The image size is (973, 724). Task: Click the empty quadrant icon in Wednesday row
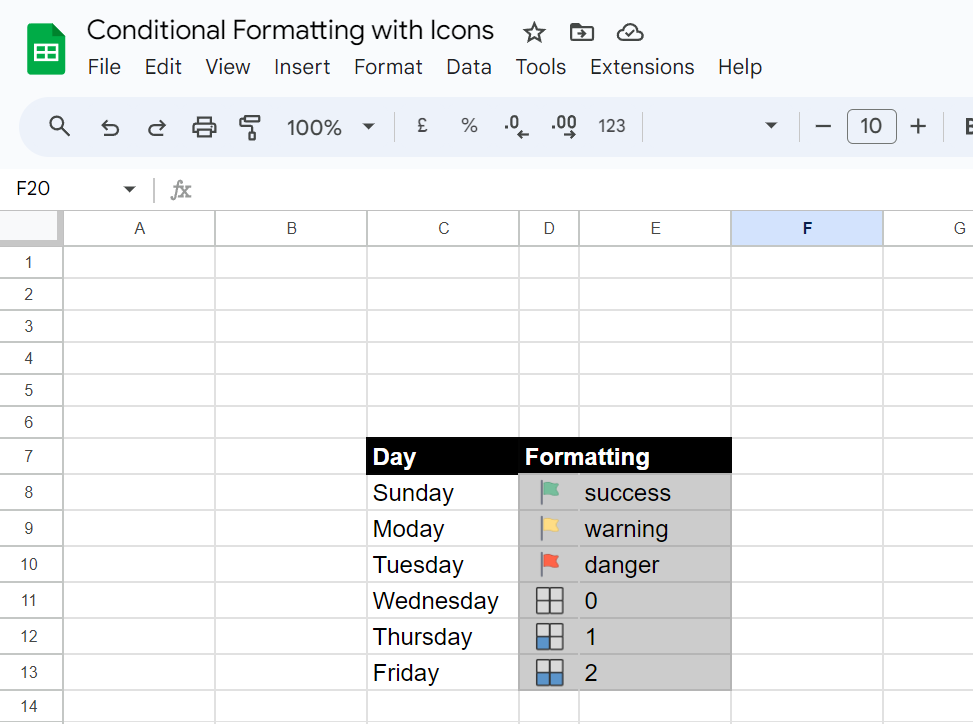[549, 601]
